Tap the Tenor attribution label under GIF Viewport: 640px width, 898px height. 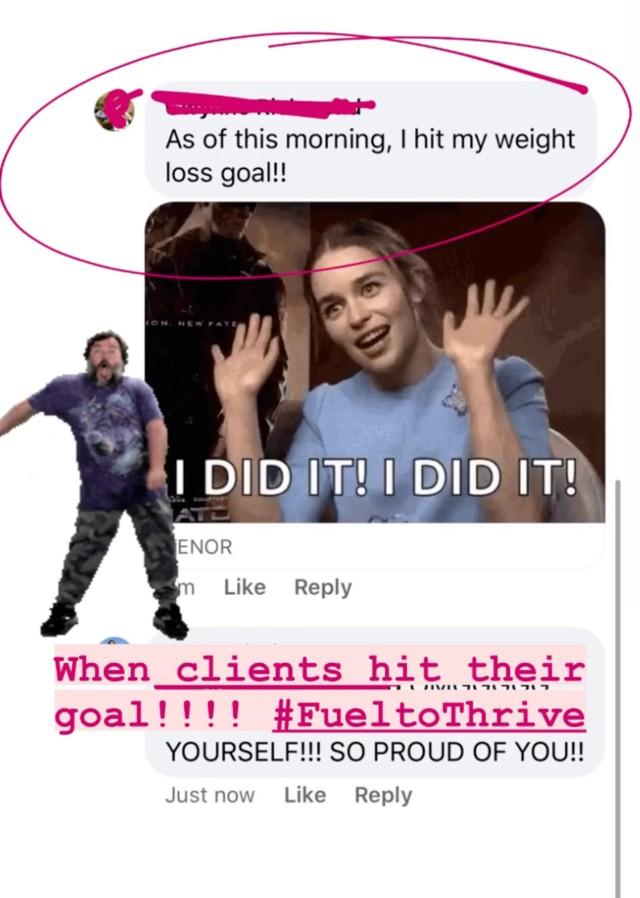pos(203,546)
